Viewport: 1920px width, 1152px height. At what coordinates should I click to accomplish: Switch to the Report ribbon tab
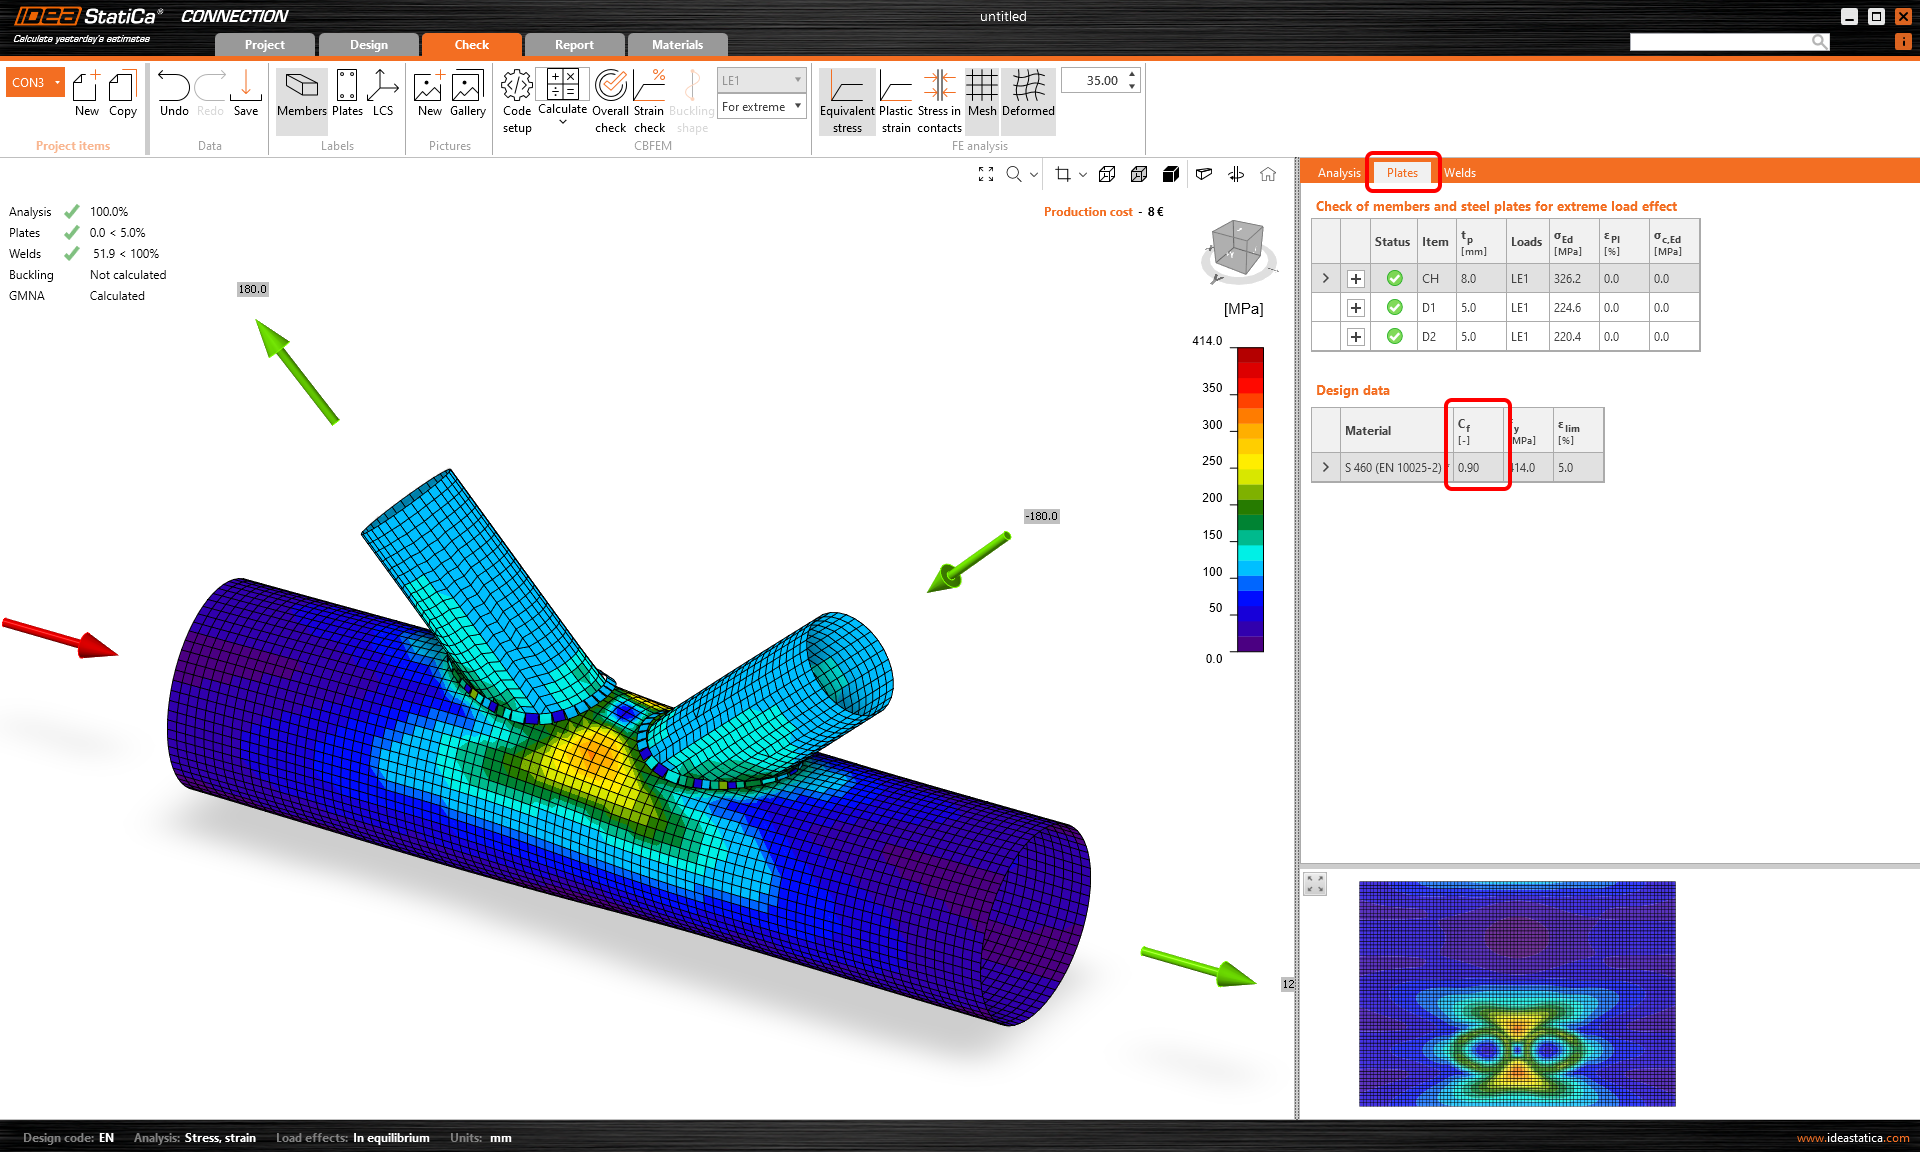coord(573,44)
